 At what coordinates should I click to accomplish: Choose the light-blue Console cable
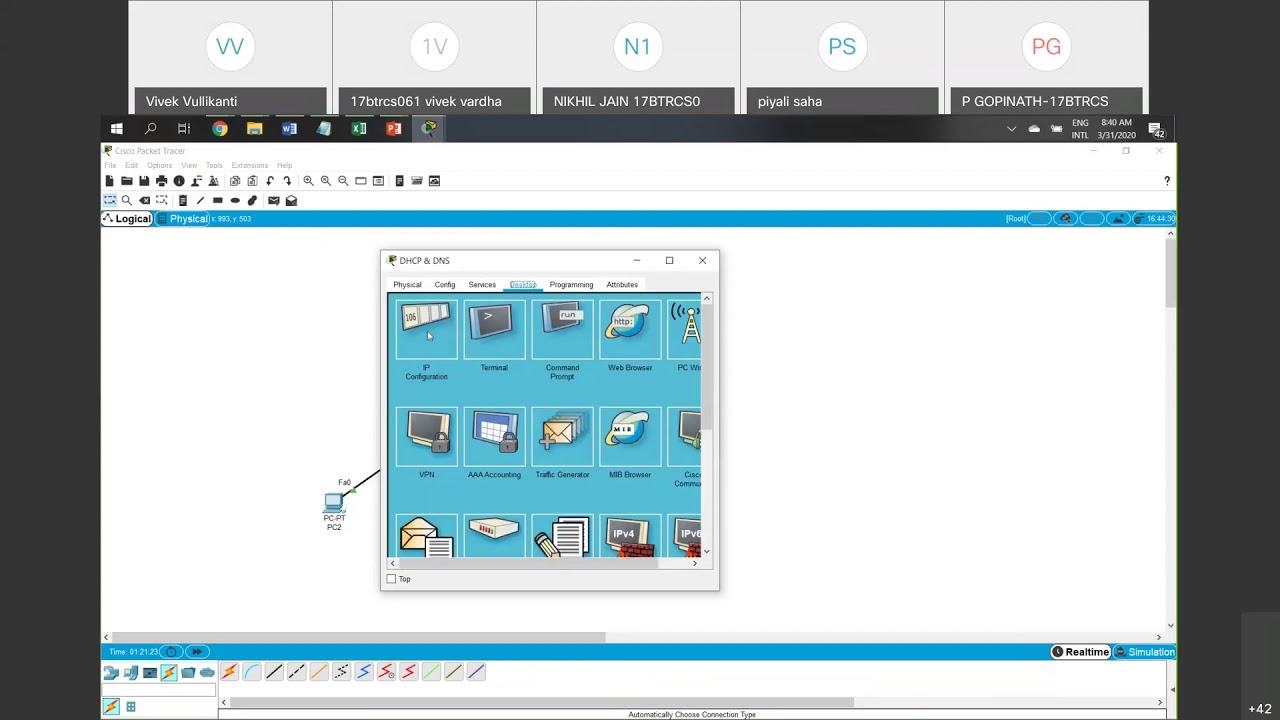pyautogui.click(x=251, y=672)
